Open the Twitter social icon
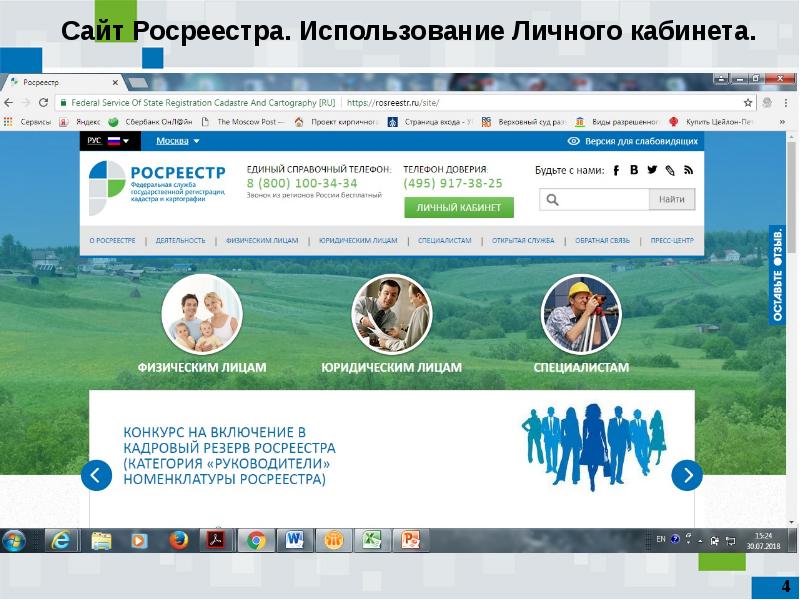800x600 pixels. (652, 169)
